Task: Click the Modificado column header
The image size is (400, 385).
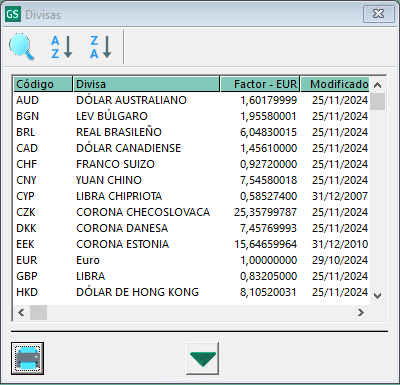Action: 335,84
